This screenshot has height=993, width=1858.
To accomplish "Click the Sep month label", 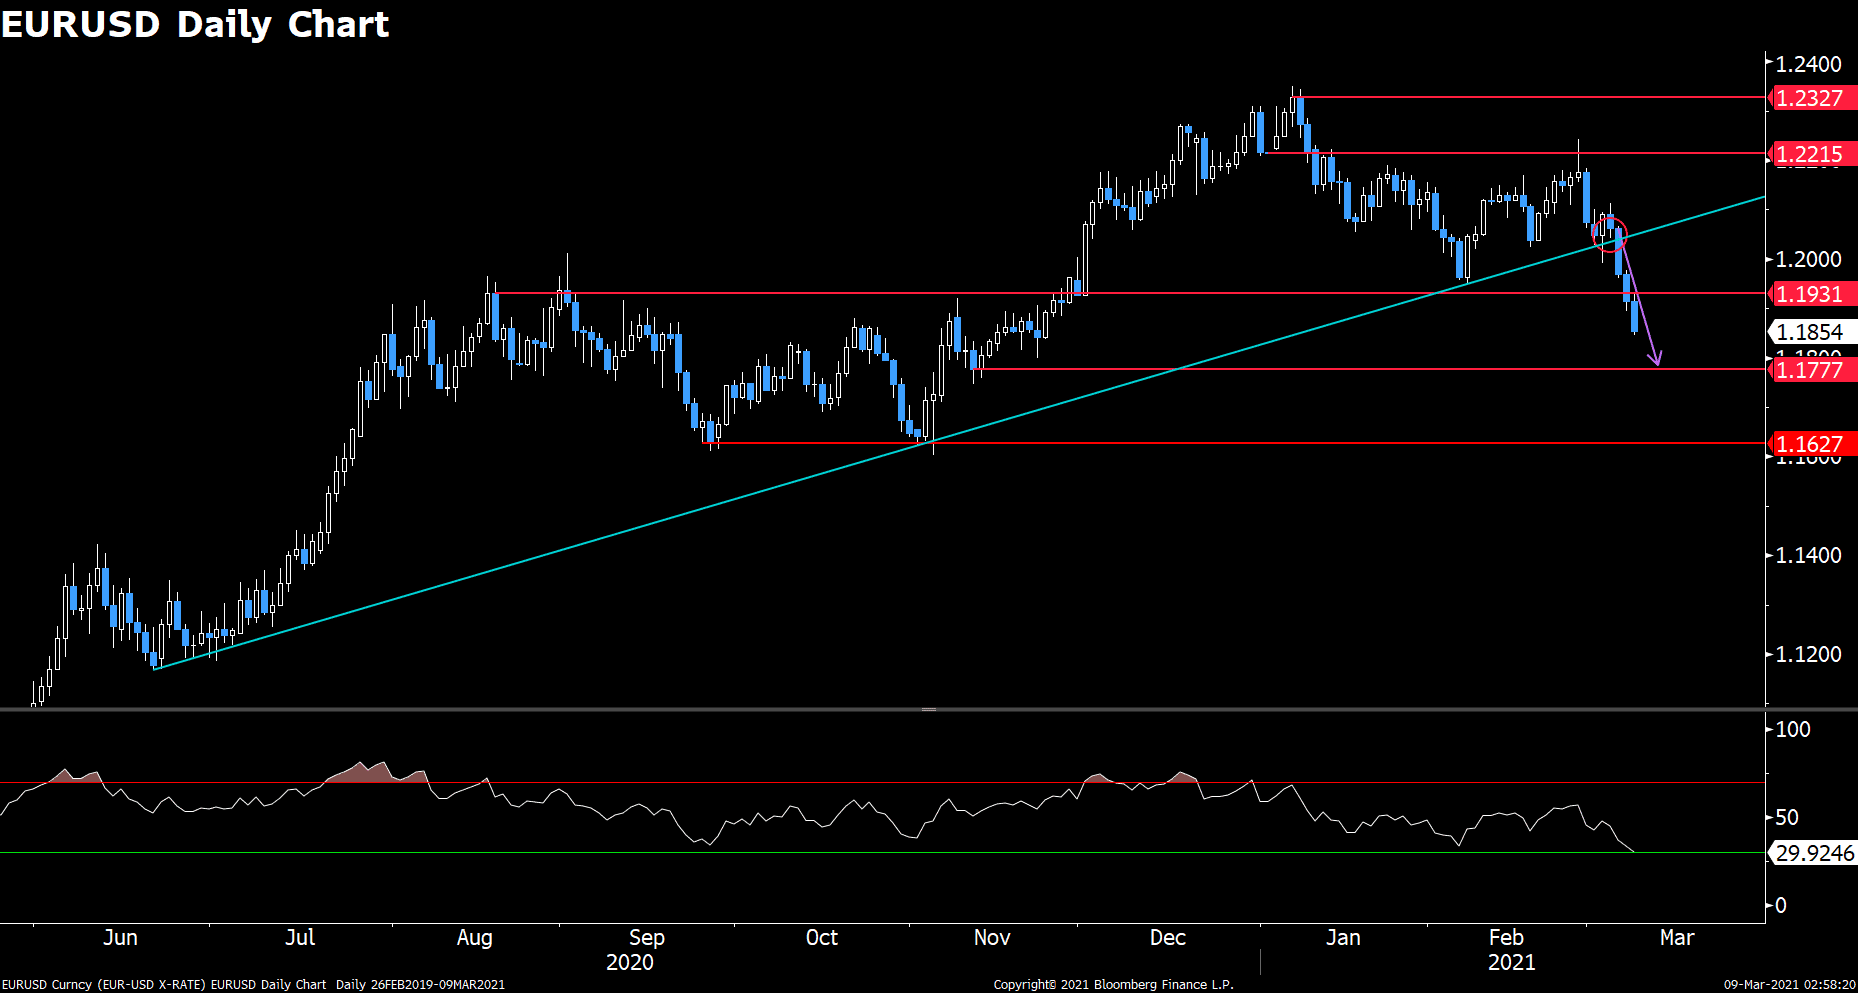I will 646,938.
